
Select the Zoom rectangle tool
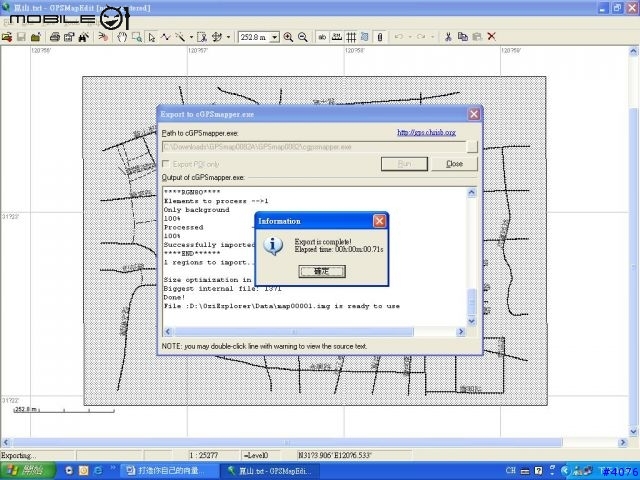[x=137, y=37]
